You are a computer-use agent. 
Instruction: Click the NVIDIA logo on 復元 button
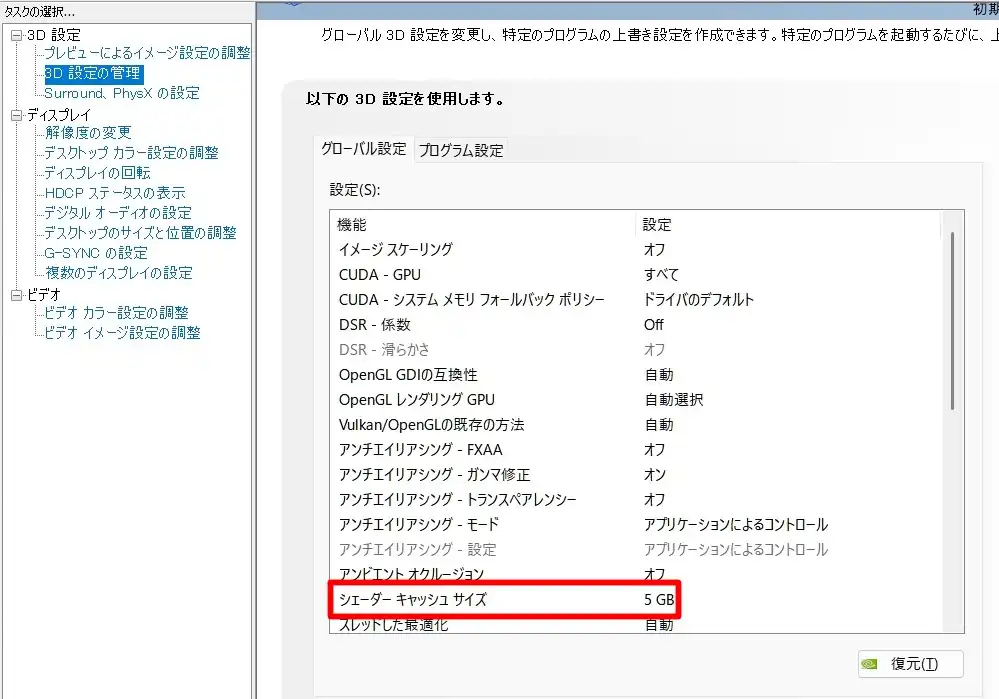coord(871,664)
